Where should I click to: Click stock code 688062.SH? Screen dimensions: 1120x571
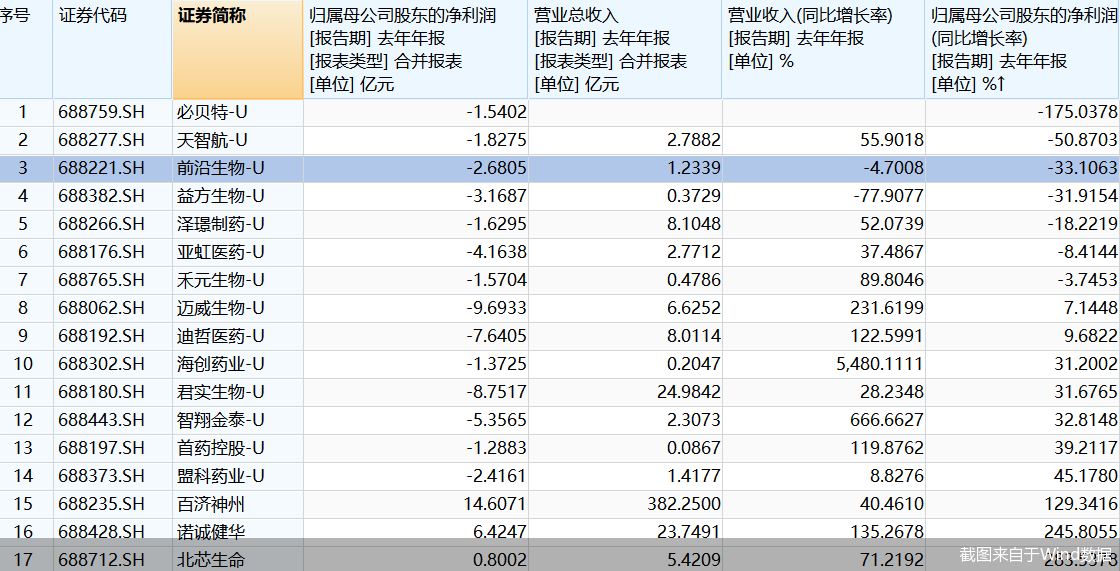[101, 308]
